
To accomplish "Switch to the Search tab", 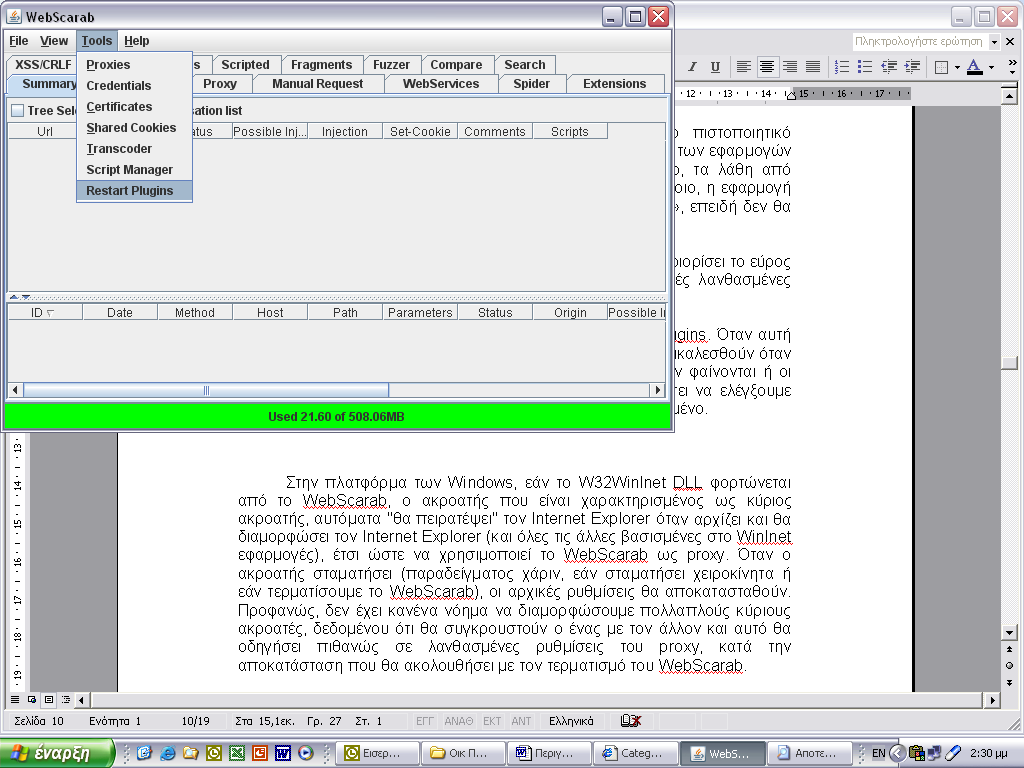I will click(x=524, y=65).
